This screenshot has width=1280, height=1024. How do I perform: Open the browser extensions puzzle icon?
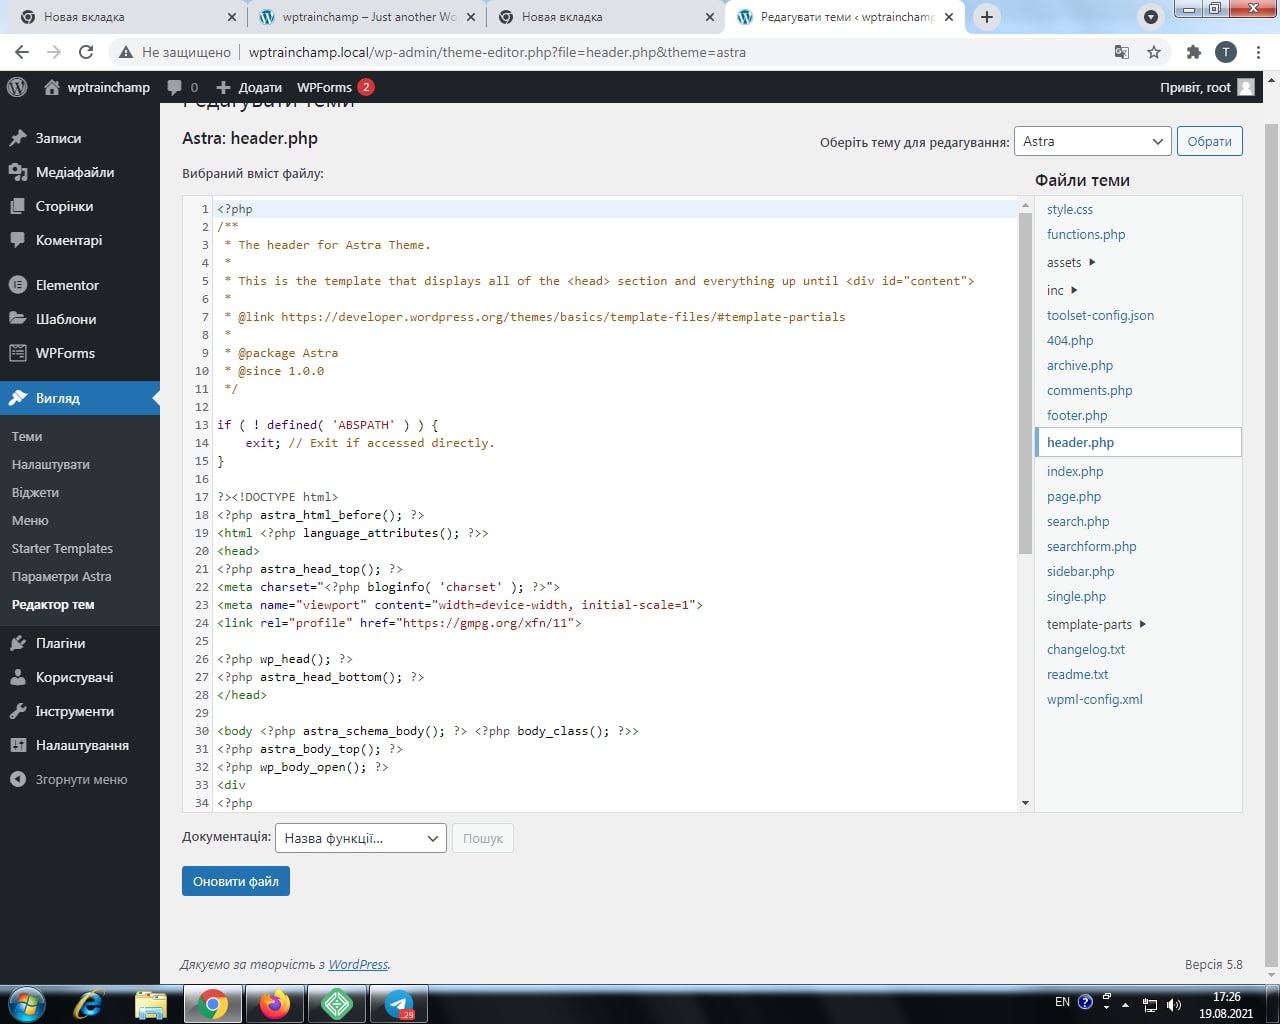(x=1193, y=52)
